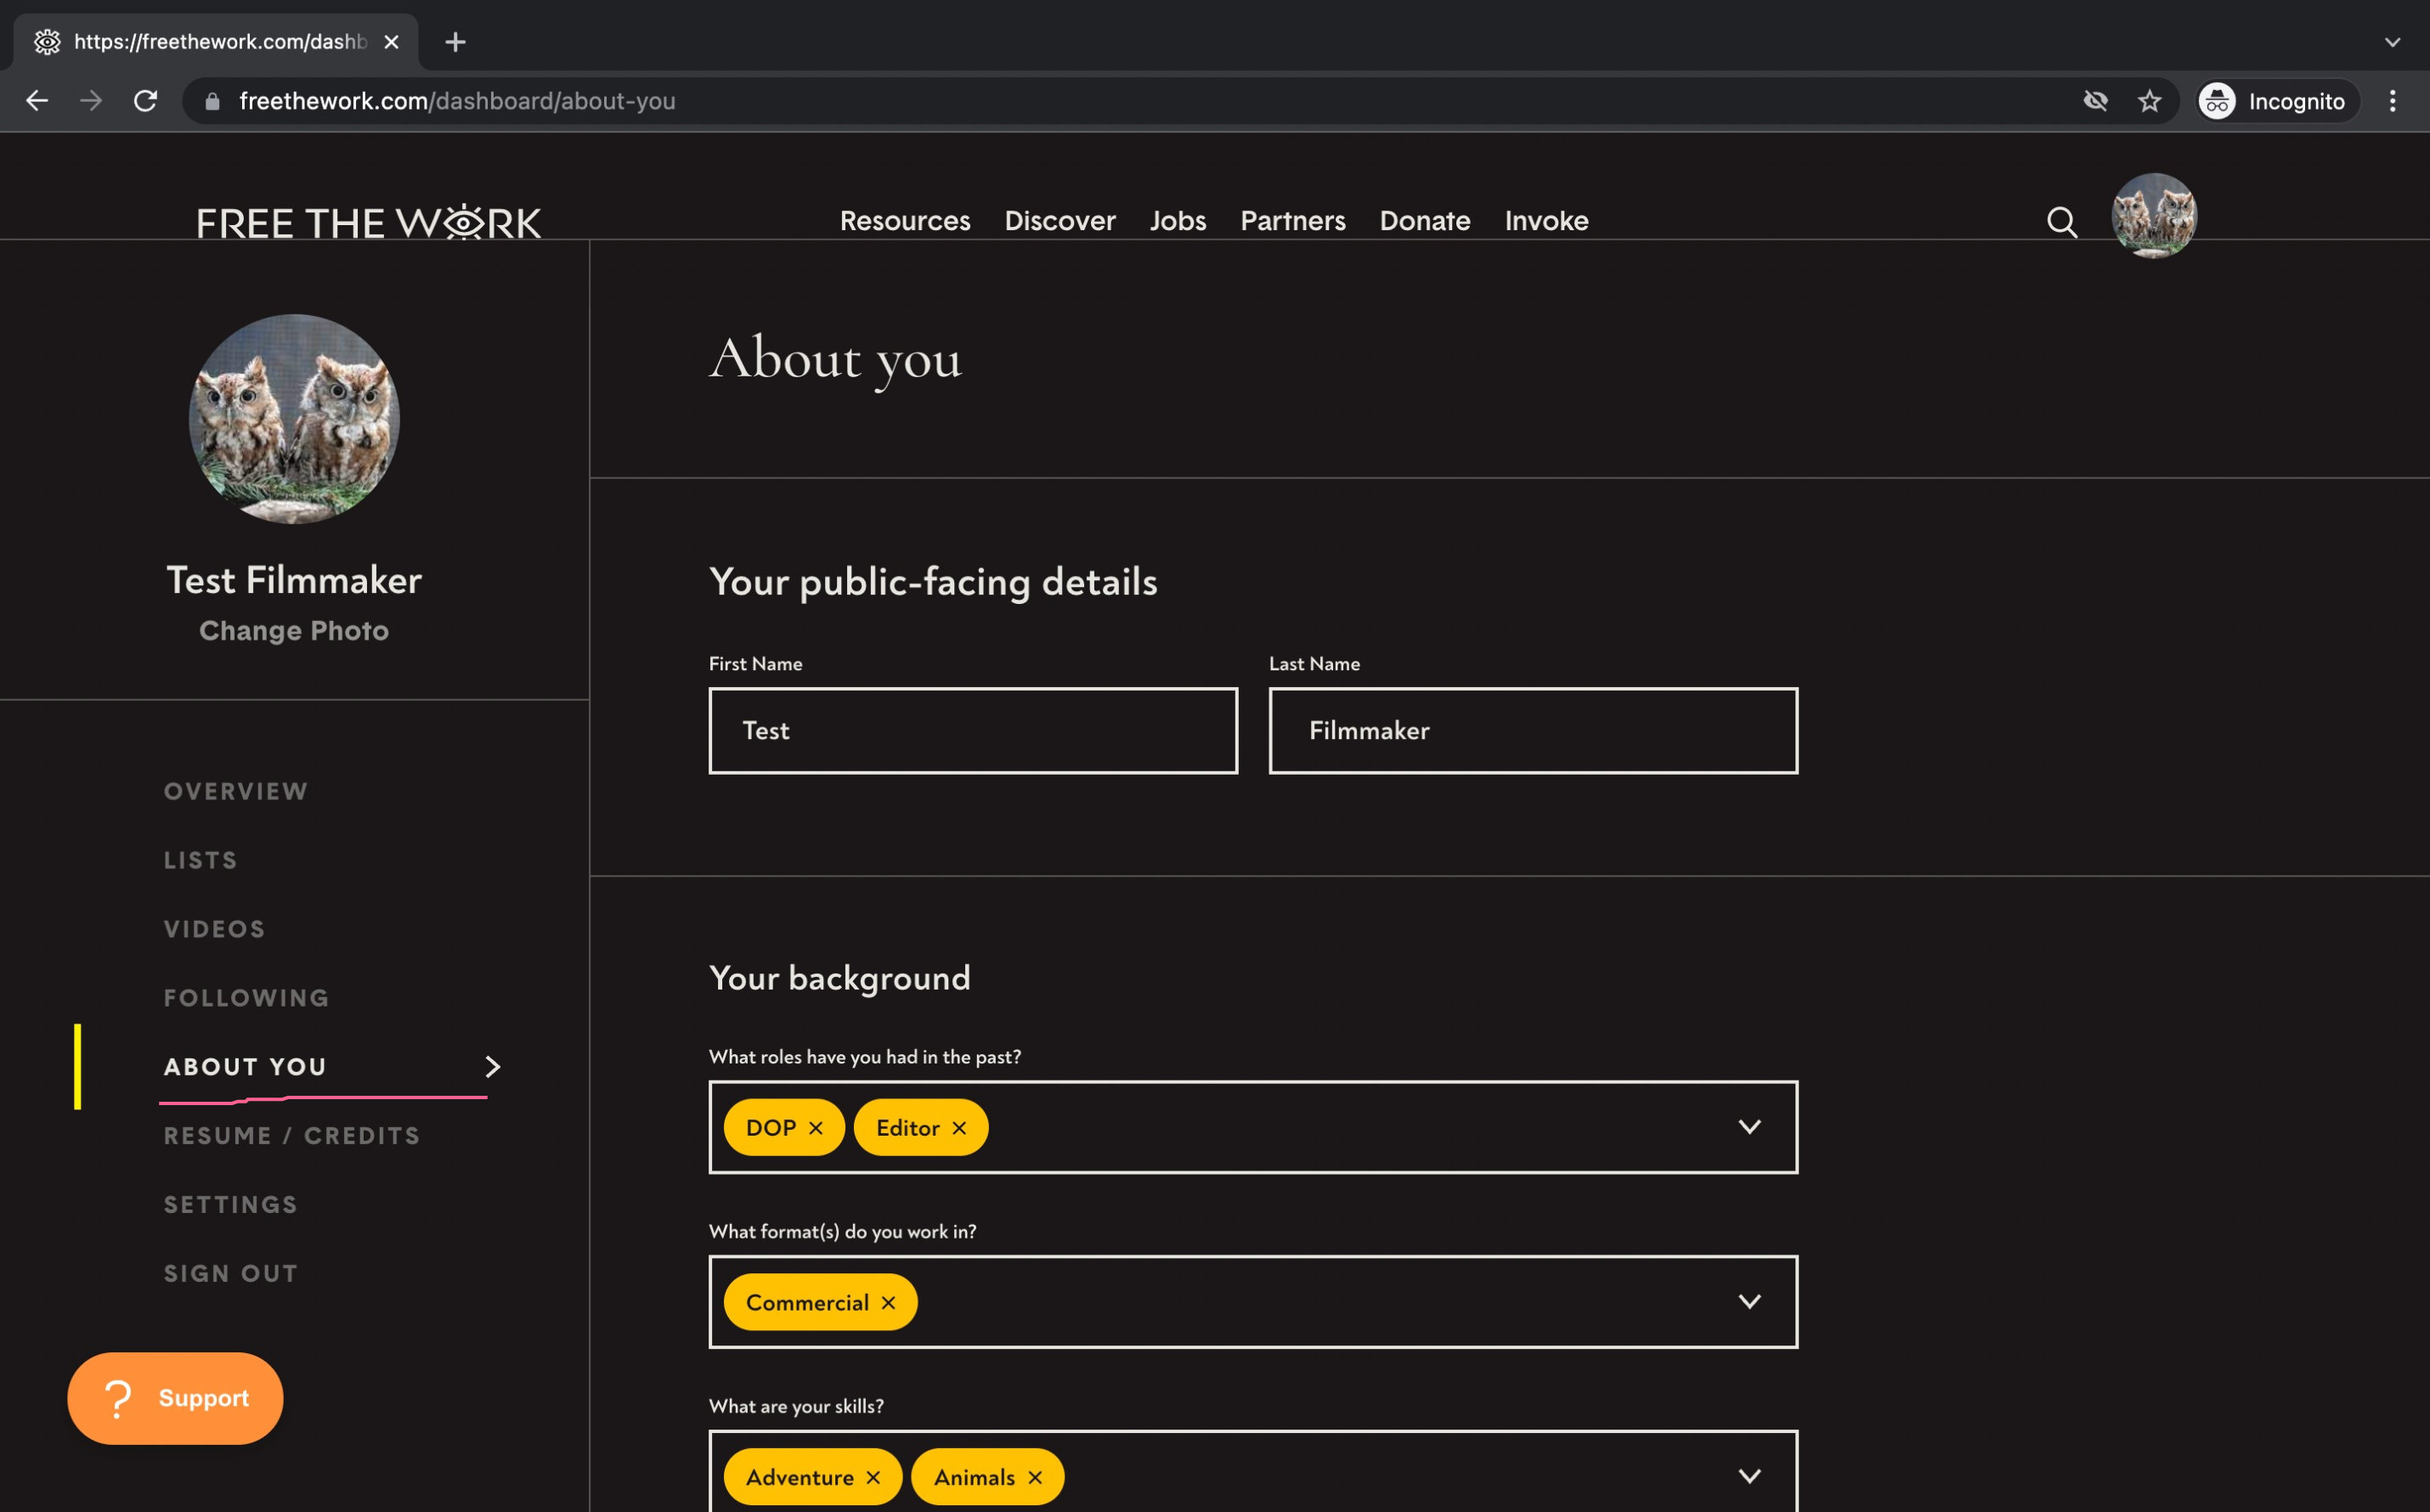This screenshot has height=1512, width=2430.
Task: Bookmark this page with star icon
Action: (x=2149, y=101)
